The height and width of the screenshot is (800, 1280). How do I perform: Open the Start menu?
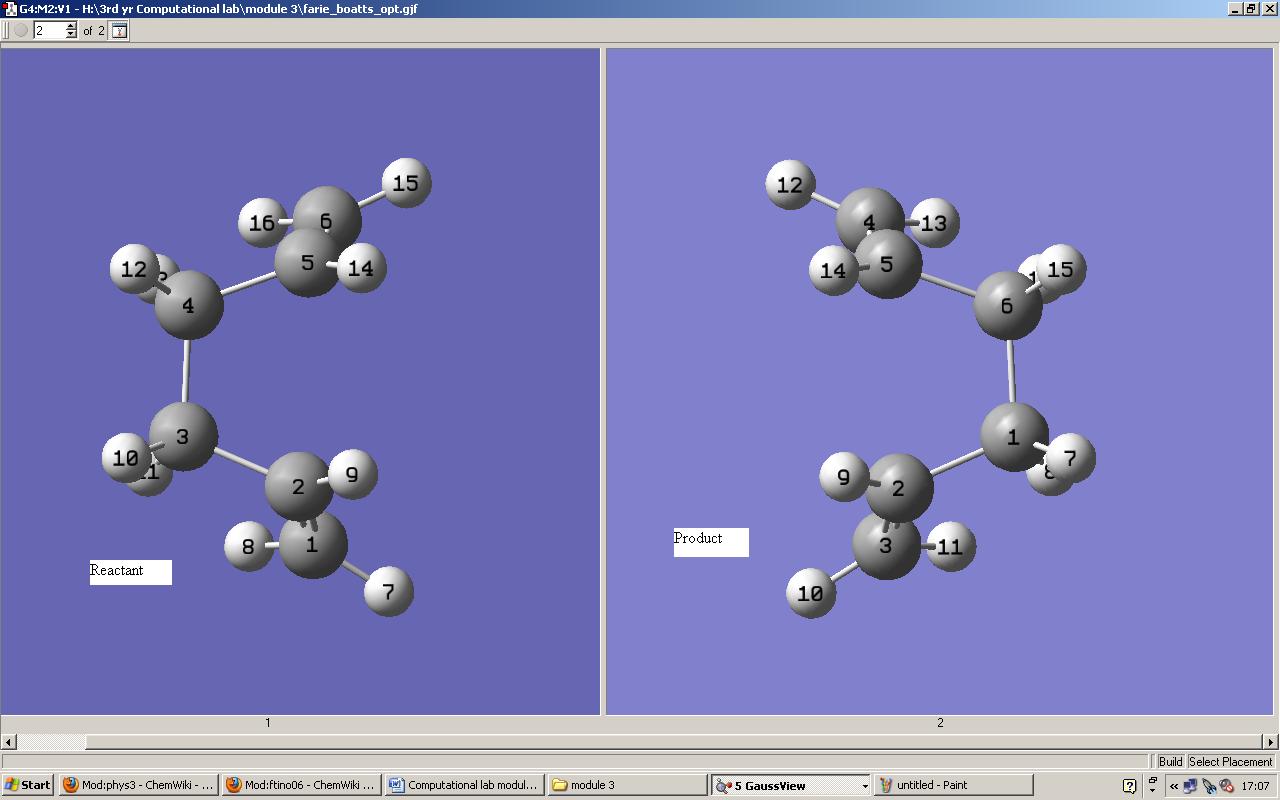27,785
